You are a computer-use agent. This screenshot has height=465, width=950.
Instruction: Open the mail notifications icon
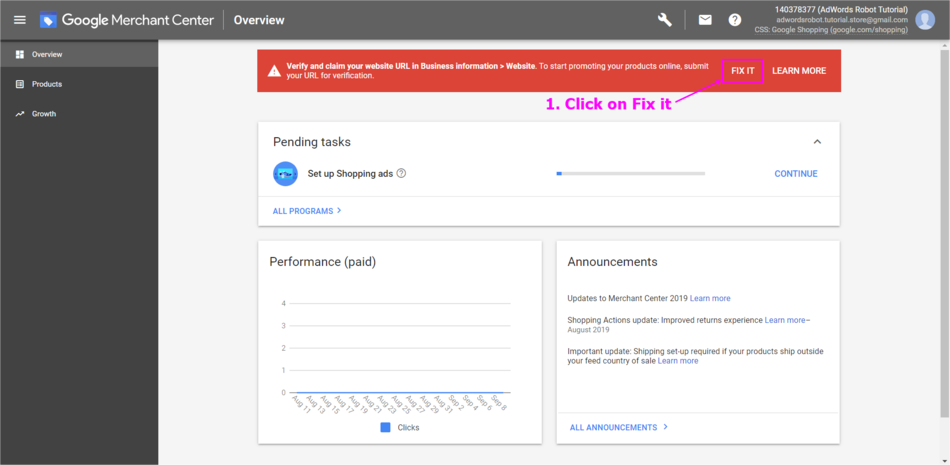(705, 20)
